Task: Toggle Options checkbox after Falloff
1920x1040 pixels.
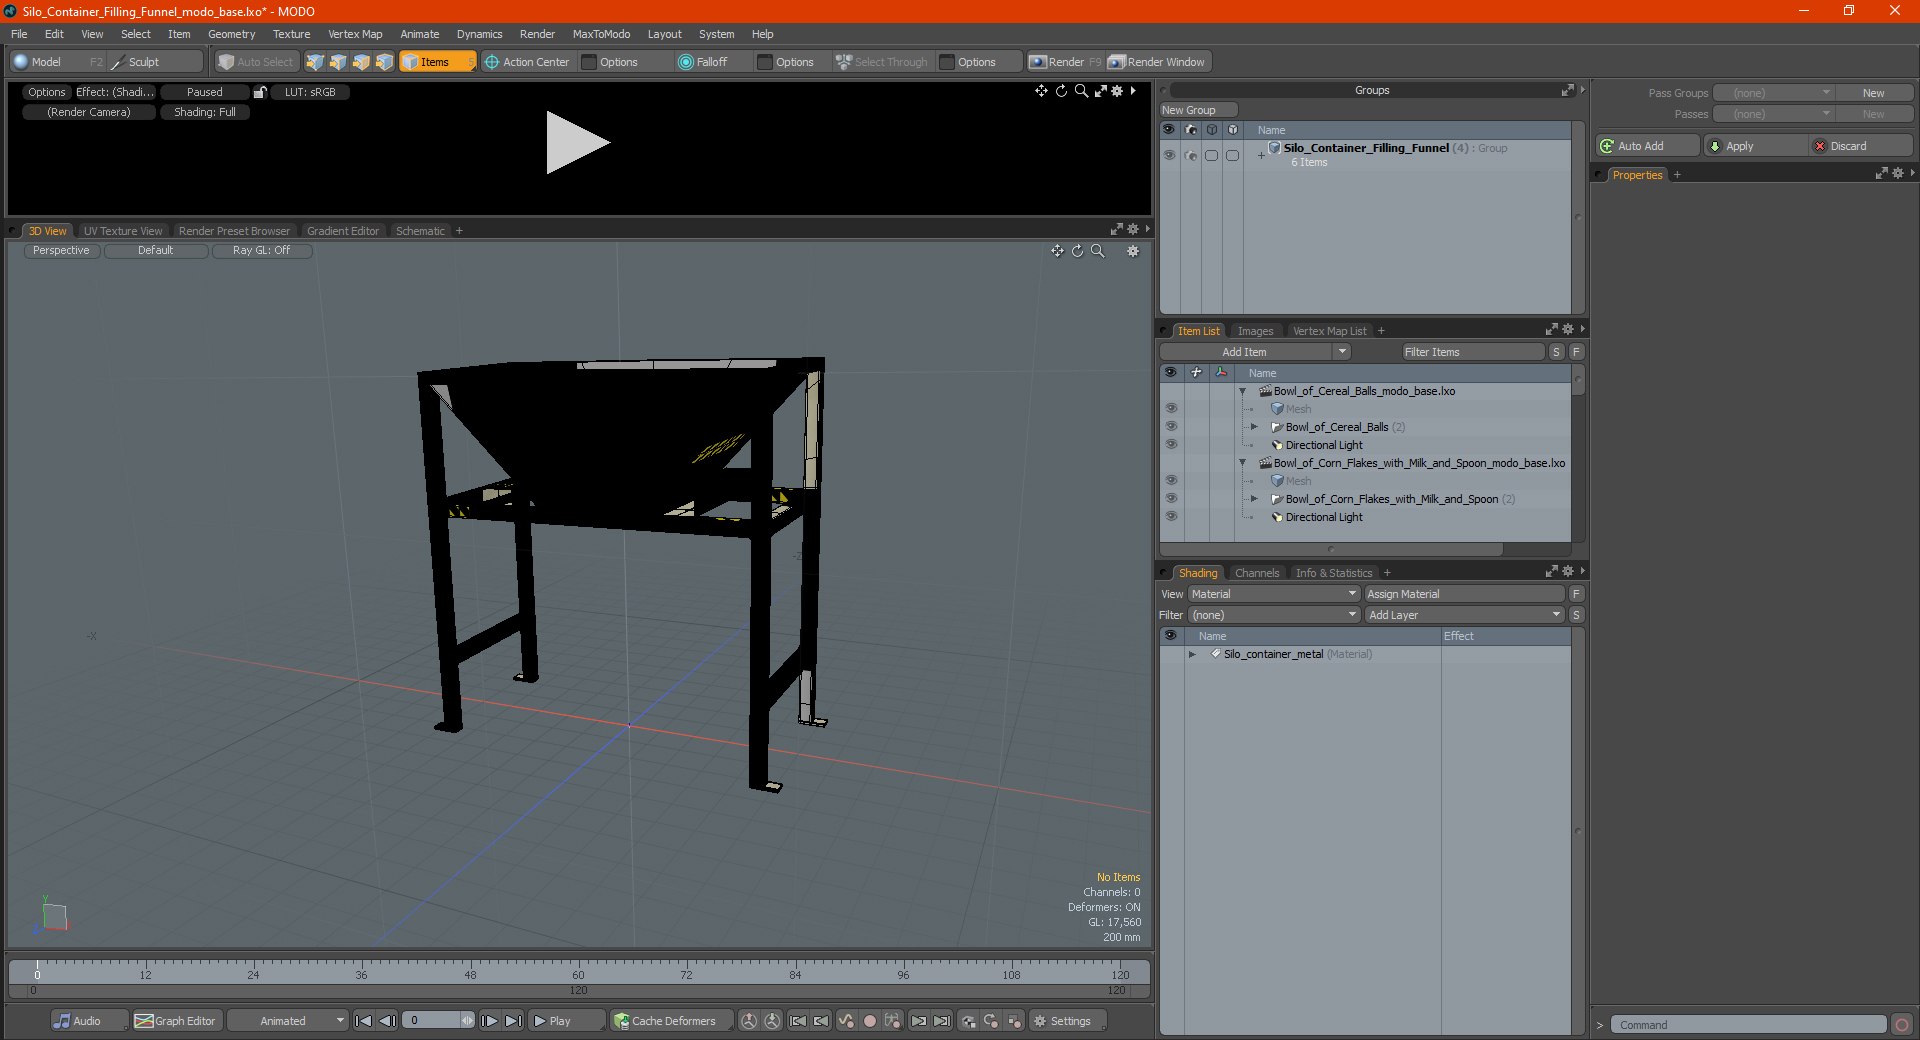Action: pos(765,62)
